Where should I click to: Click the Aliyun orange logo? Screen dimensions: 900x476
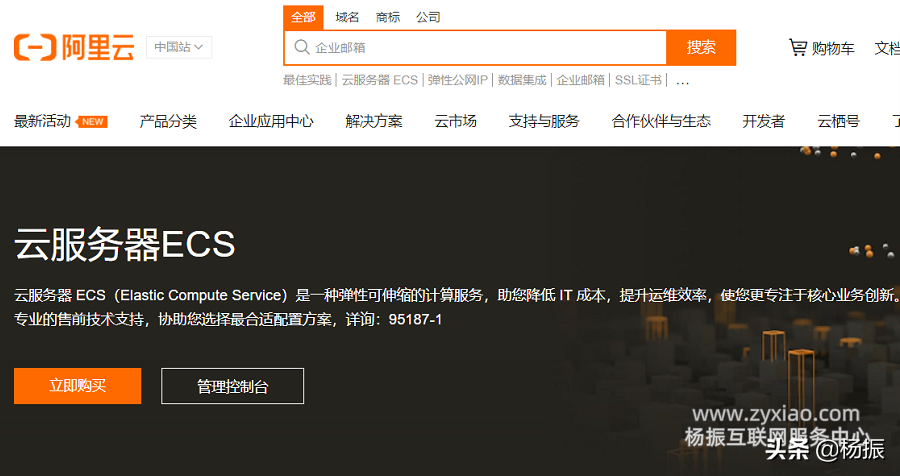click(x=74, y=47)
